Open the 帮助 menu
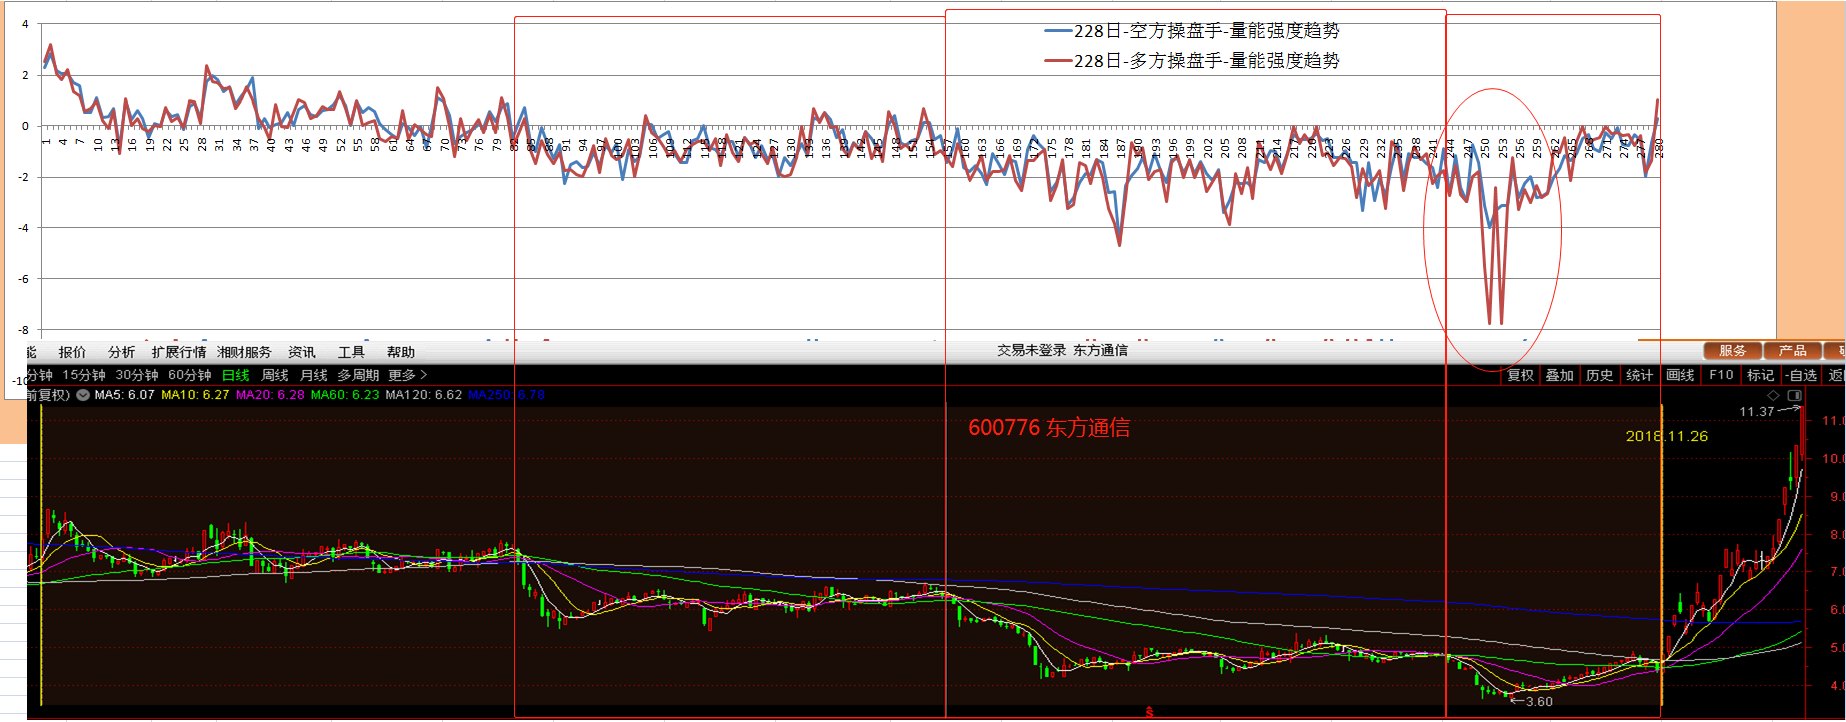Screen dimensions: 1846x722 coord(401,352)
